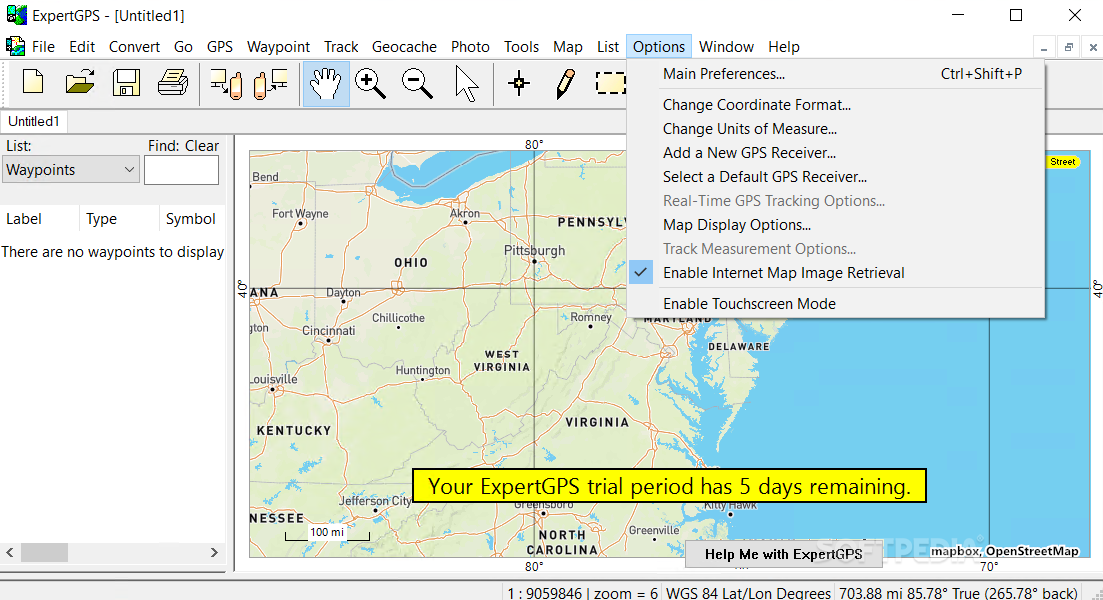Viewport: 1103px width, 600px height.
Task: Select the New Waypoint crosshair tool
Action: (x=519, y=84)
